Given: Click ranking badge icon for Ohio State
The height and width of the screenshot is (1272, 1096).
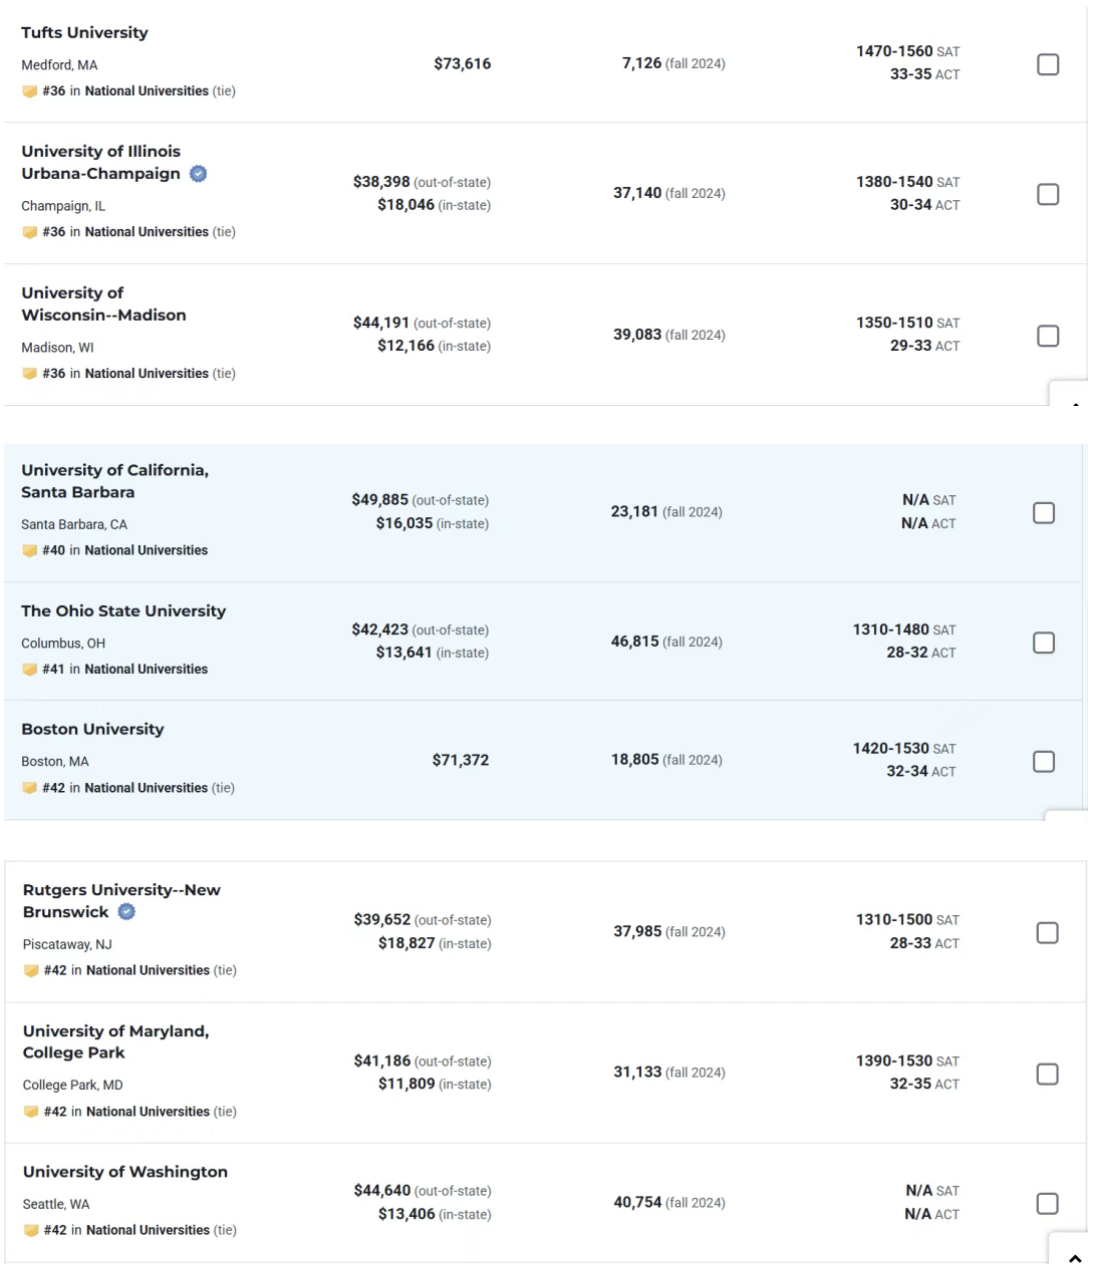Looking at the screenshot, I should [x=30, y=669].
